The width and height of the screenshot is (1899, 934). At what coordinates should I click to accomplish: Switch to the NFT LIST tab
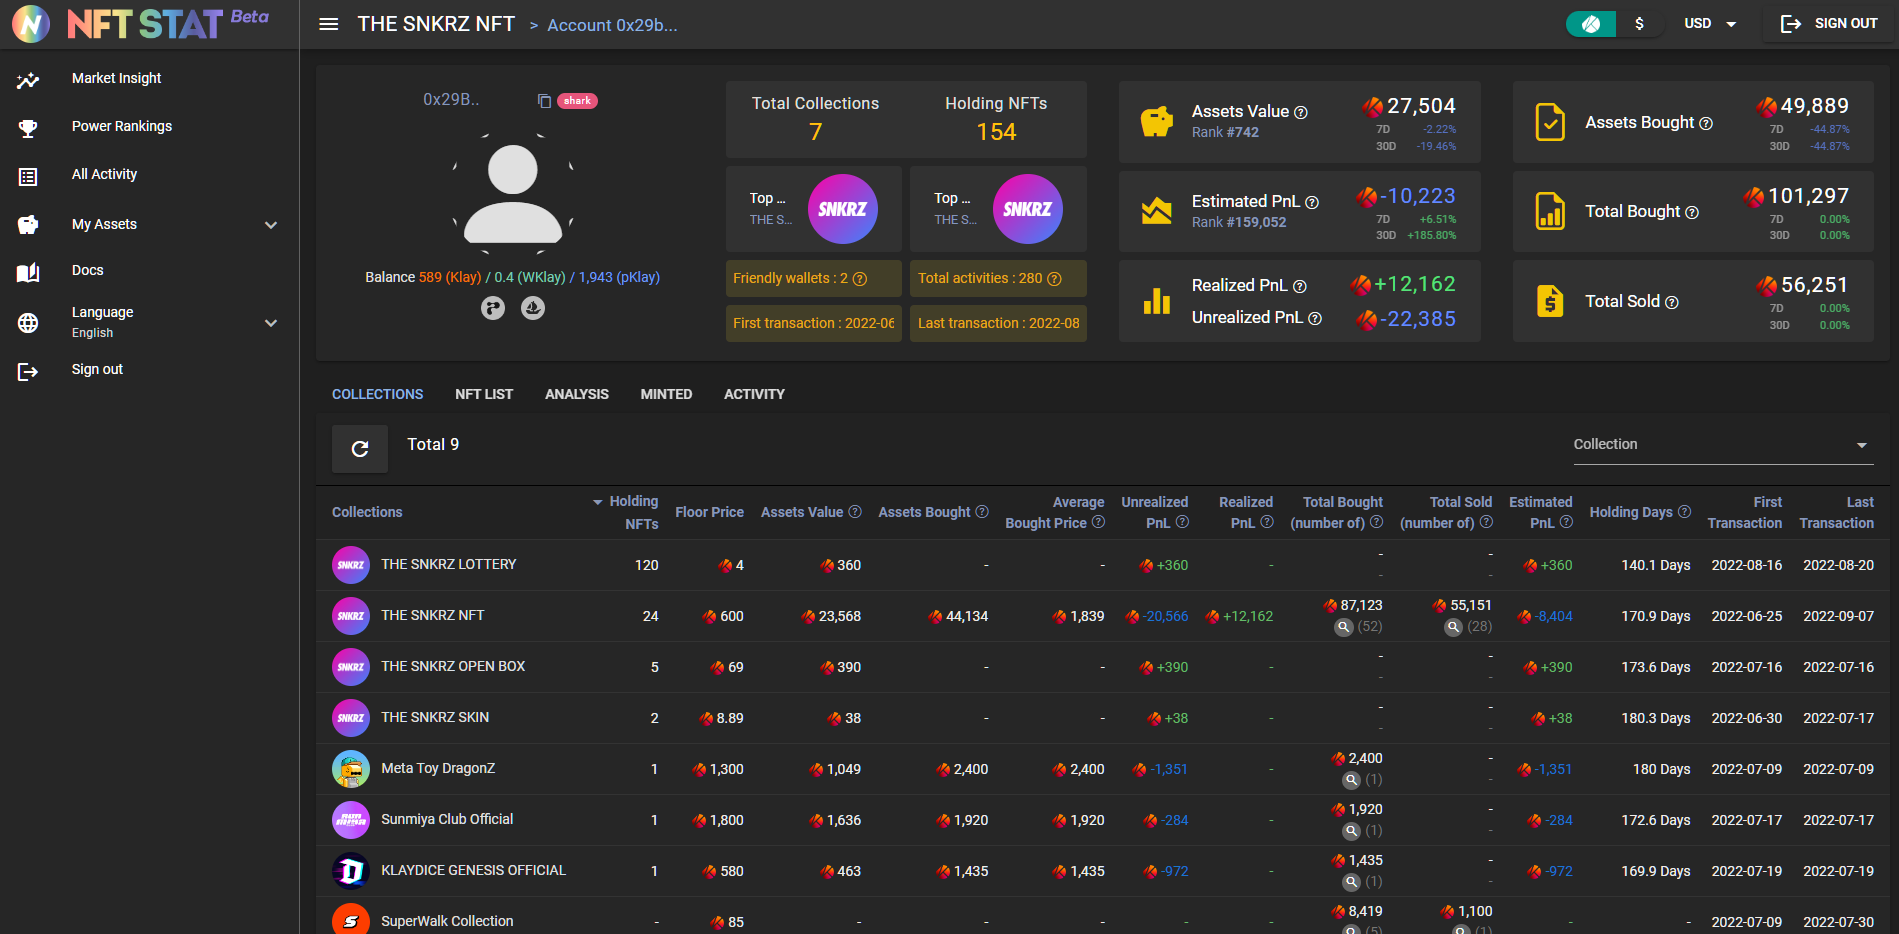484,394
